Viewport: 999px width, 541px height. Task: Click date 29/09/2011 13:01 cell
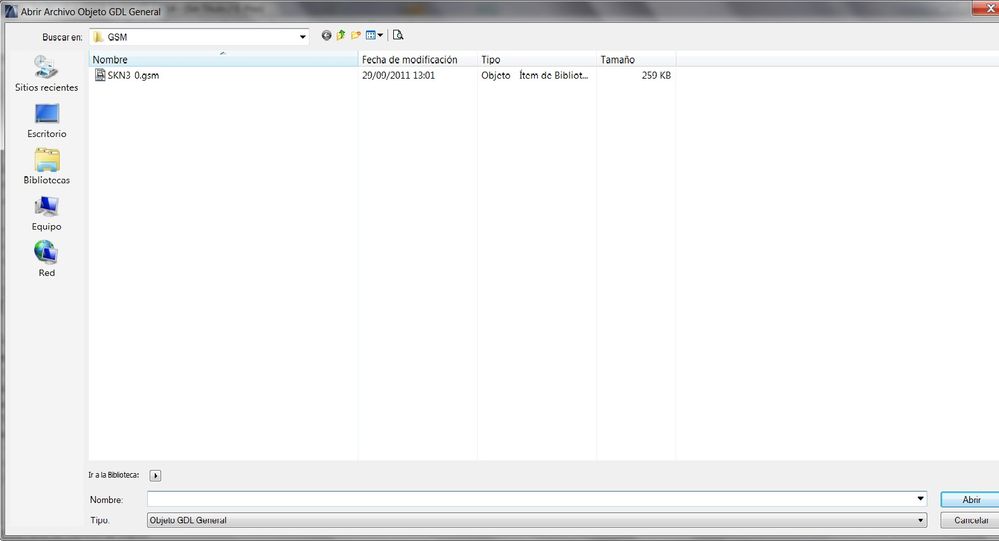click(x=398, y=75)
